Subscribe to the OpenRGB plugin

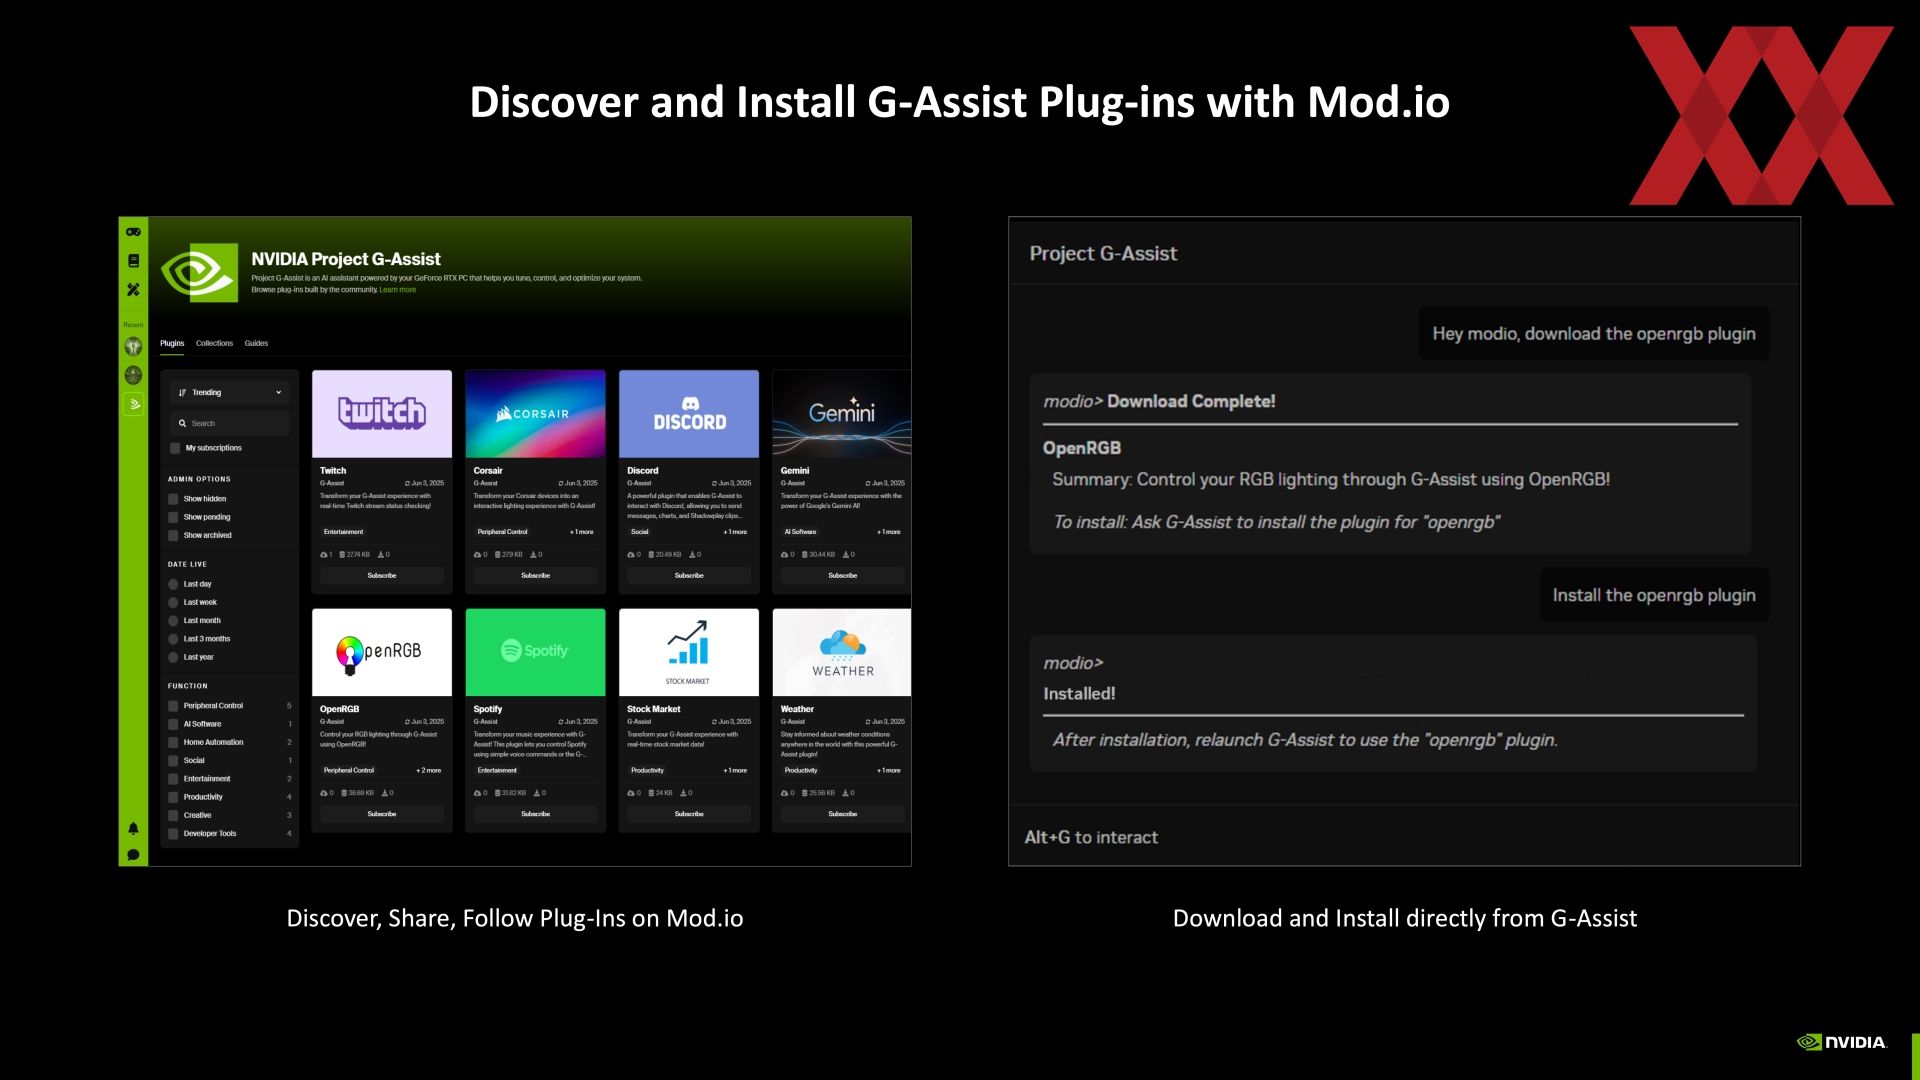(382, 814)
